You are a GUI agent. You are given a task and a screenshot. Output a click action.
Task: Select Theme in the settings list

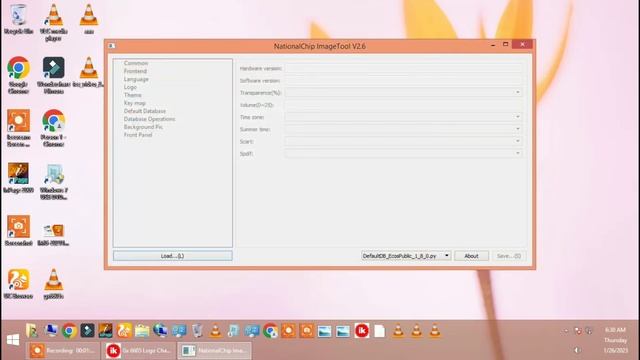[133, 95]
